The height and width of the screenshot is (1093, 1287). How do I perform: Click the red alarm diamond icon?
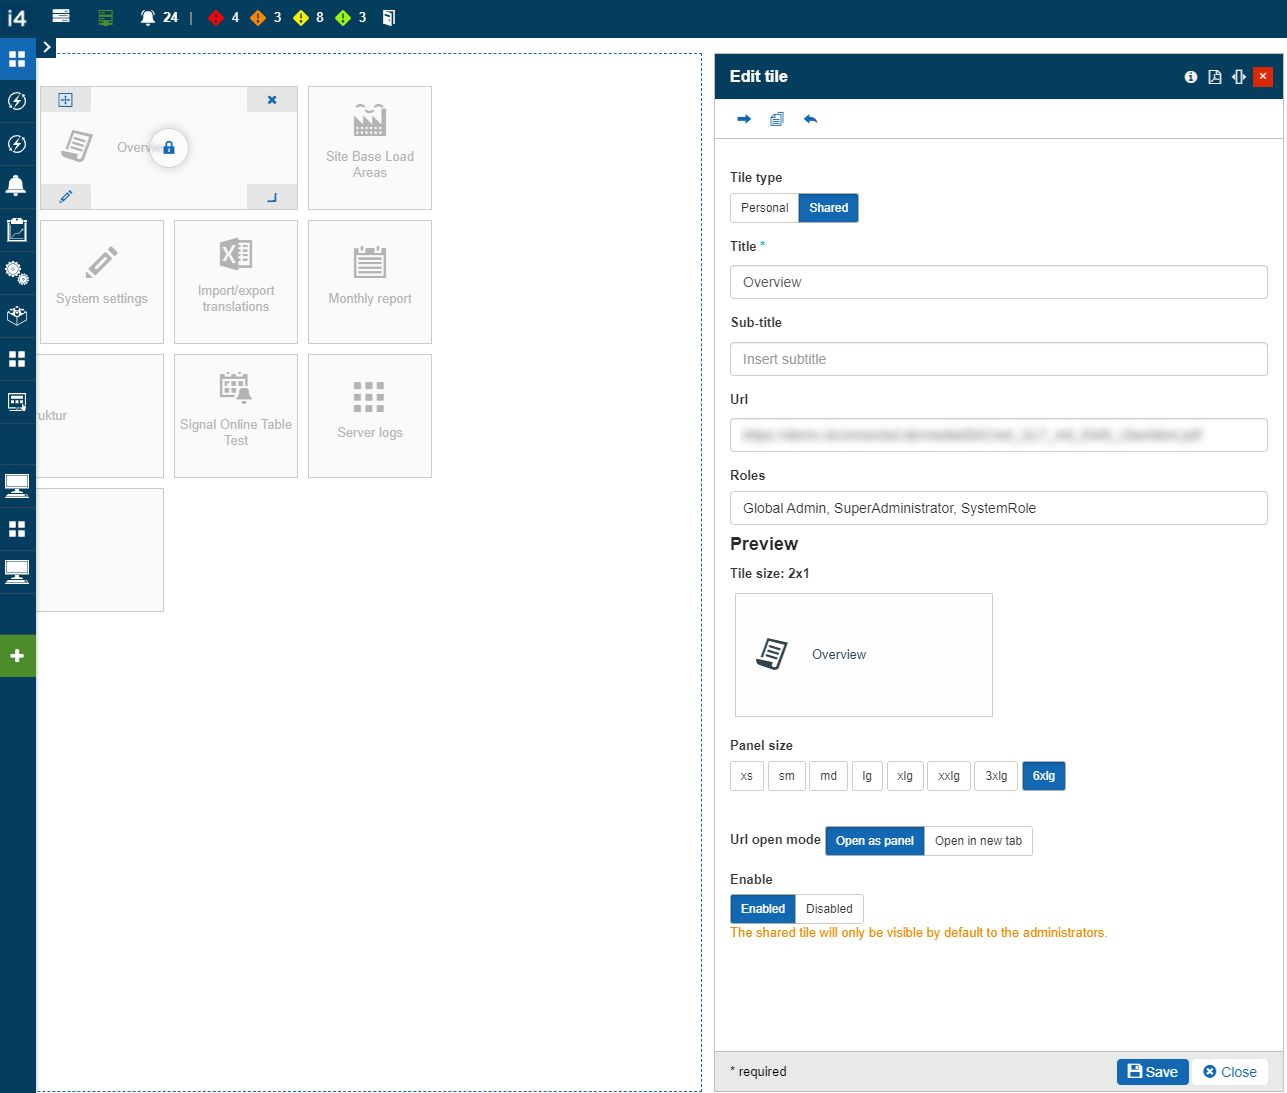[215, 17]
